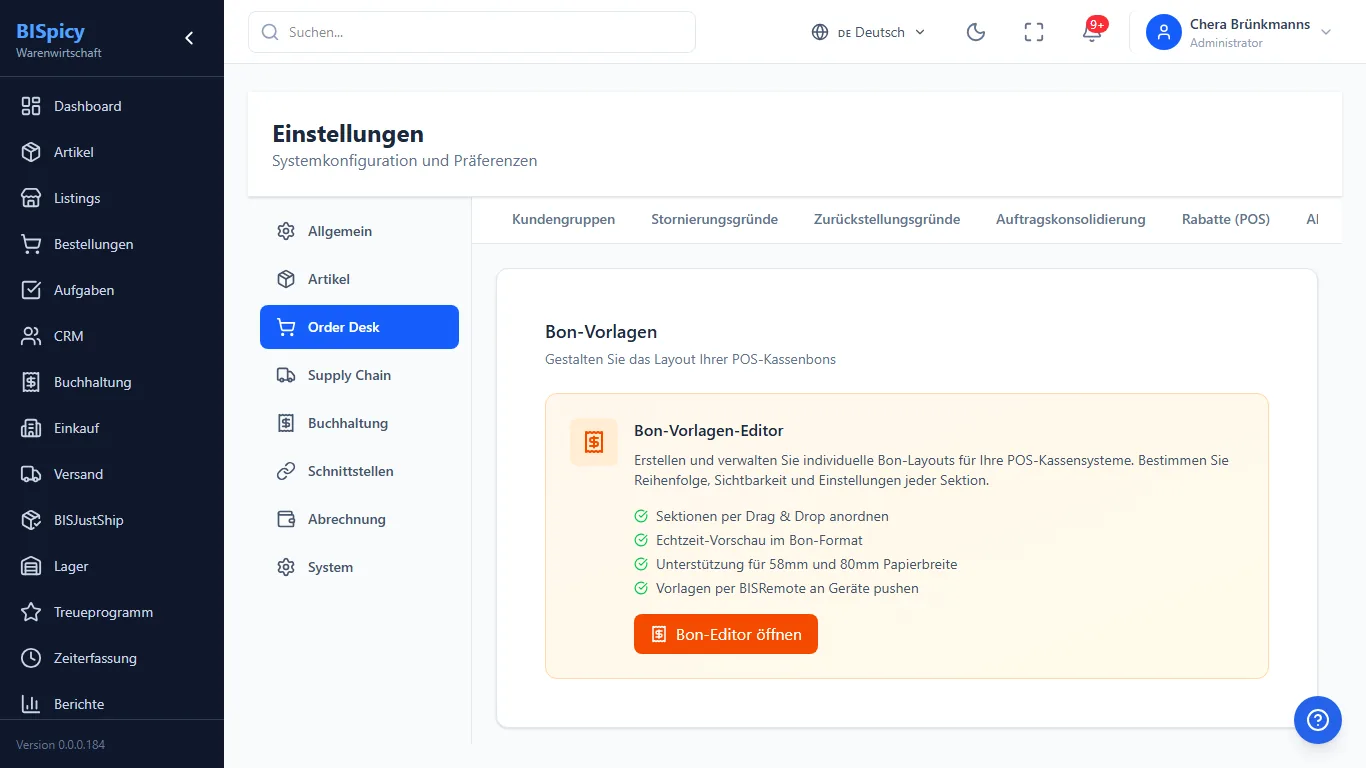Focus the Suchen search field

pyautogui.click(x=472, y=32)
